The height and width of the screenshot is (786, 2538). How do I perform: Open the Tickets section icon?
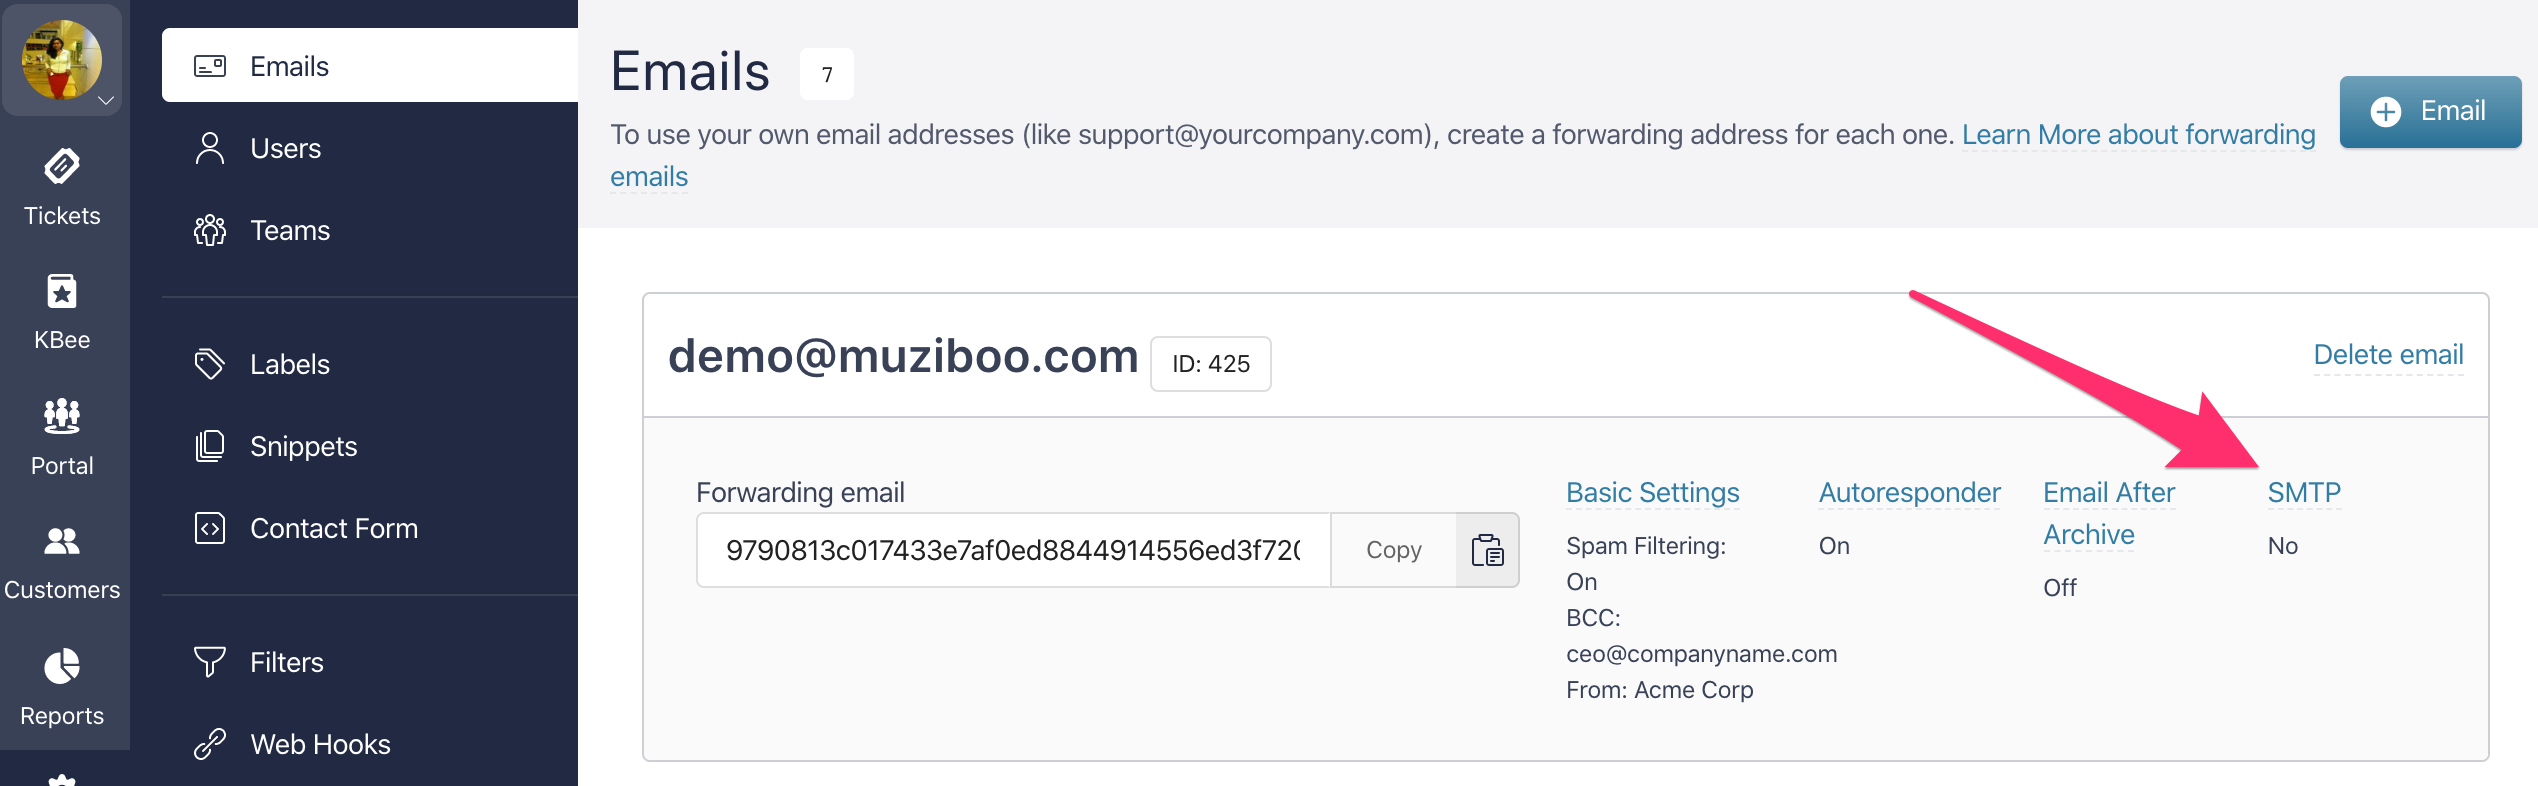(62, 166)
